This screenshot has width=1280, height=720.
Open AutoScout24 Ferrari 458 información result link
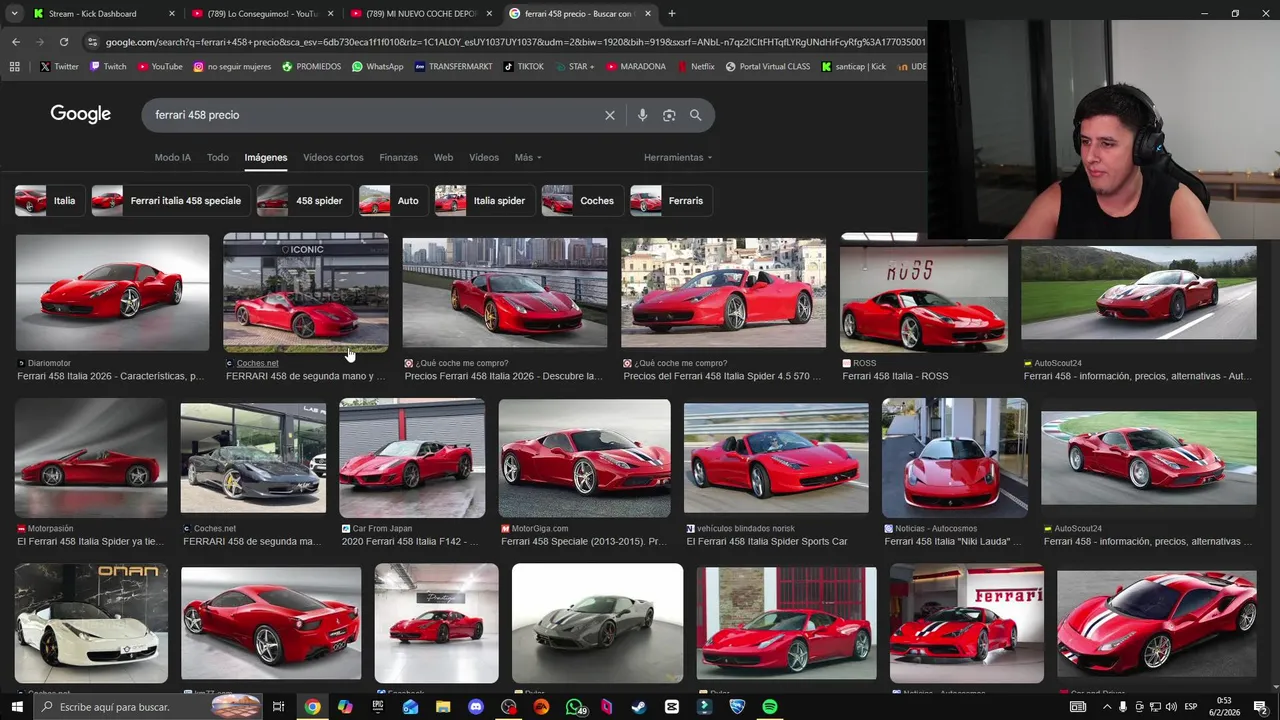click(1138, 376)
